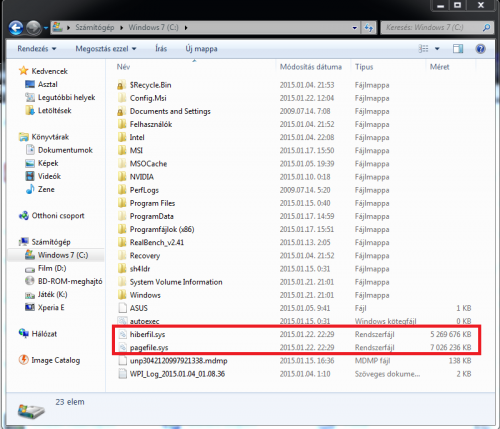Select the ProgramData folder
The width and height of the screenshot is (500, 429).
coord(152,216)
